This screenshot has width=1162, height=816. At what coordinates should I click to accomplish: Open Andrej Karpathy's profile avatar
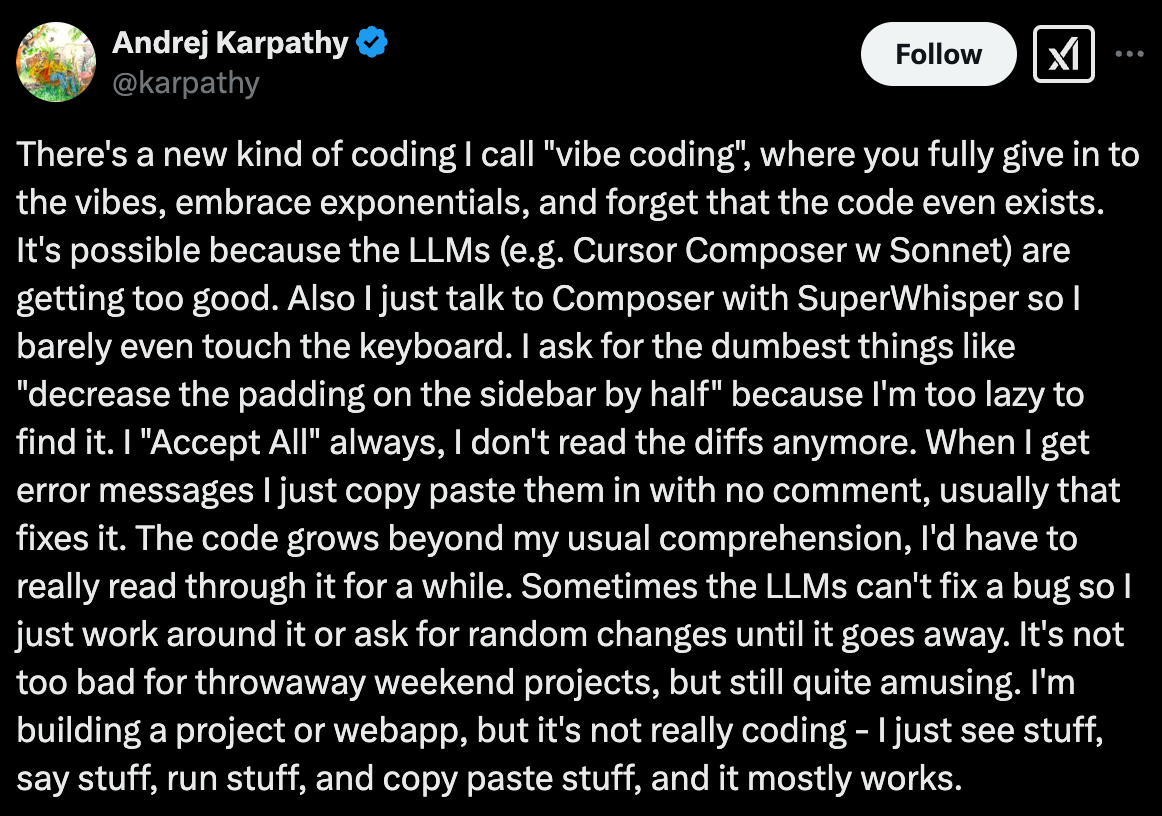(x=56, y=64)
